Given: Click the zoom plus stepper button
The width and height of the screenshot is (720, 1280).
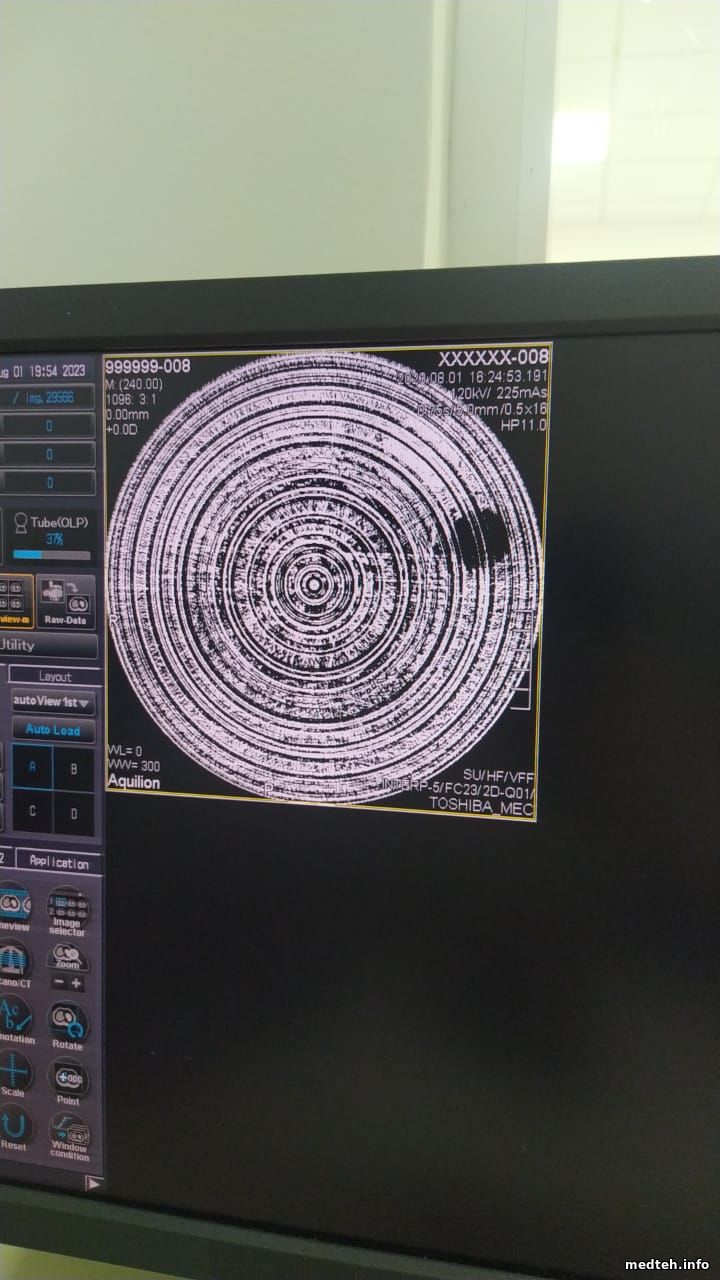Looking at the screenshot, I should click(77, 984).
